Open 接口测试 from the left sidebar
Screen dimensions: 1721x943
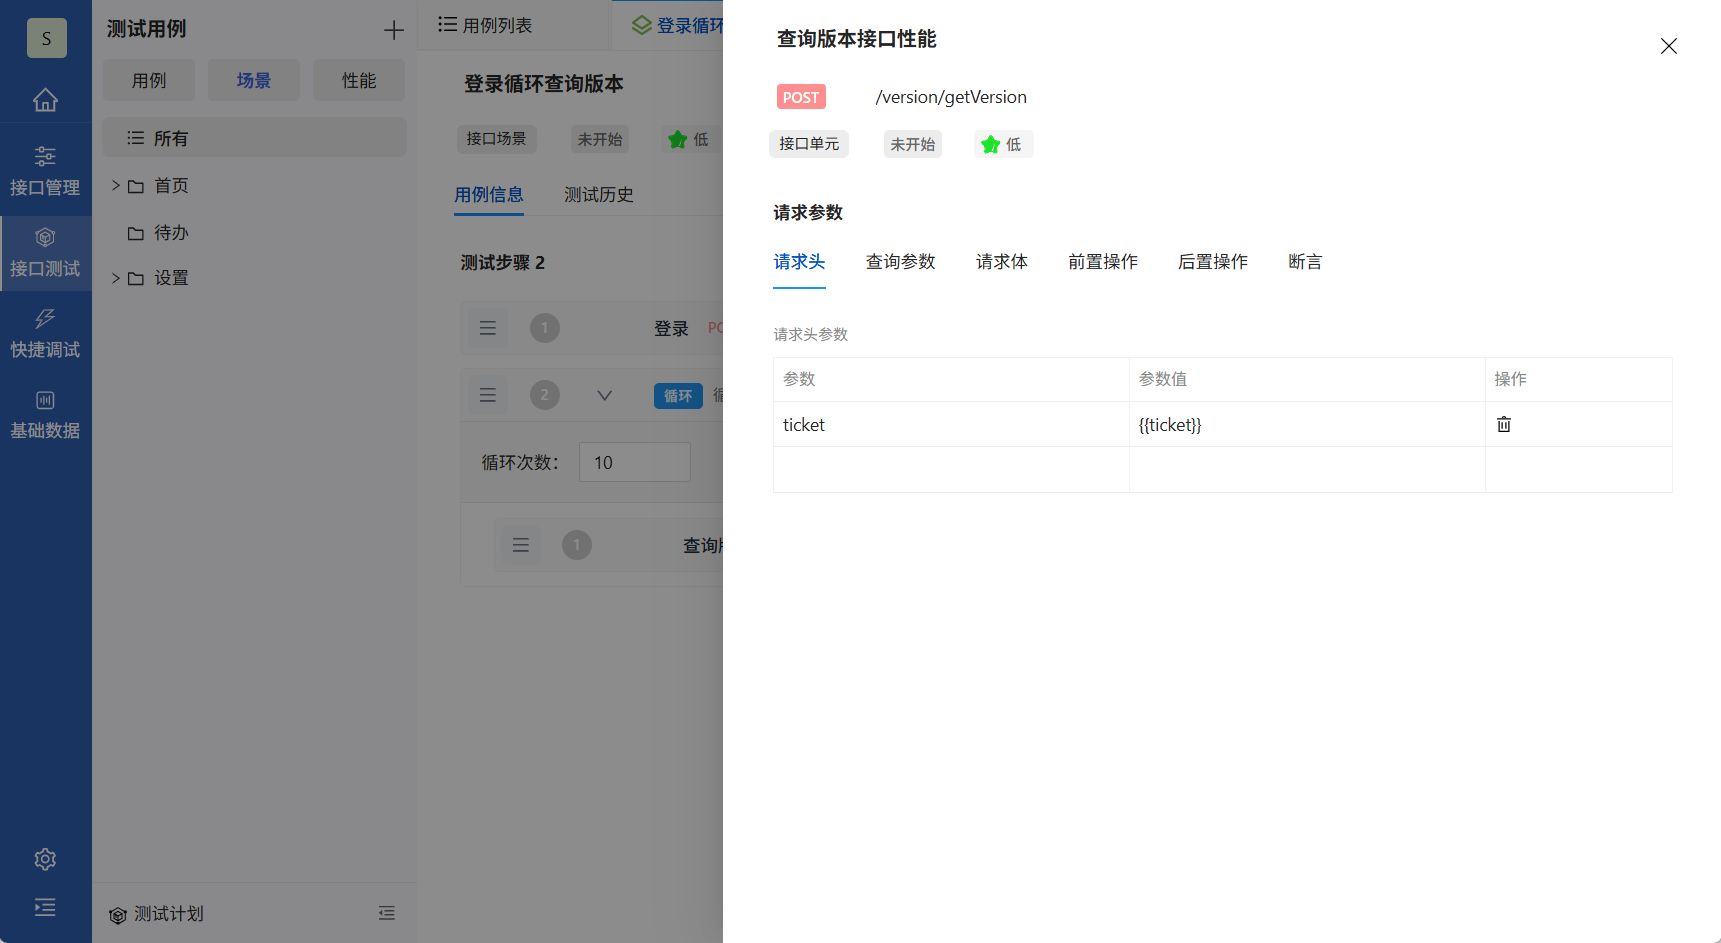click(x=45, y=250)
